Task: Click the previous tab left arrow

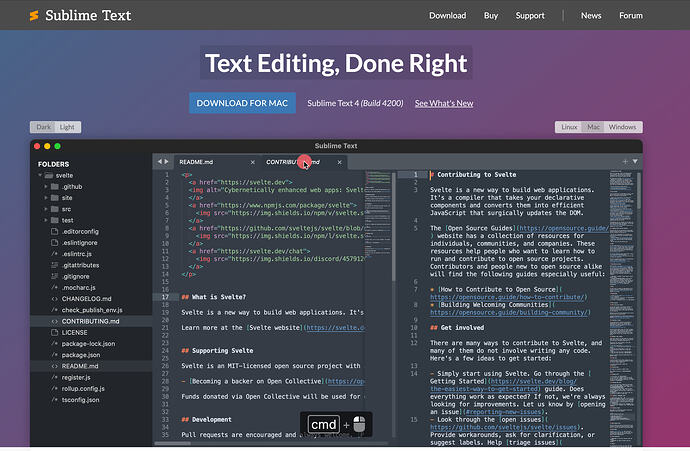Action: pos(160,161)
